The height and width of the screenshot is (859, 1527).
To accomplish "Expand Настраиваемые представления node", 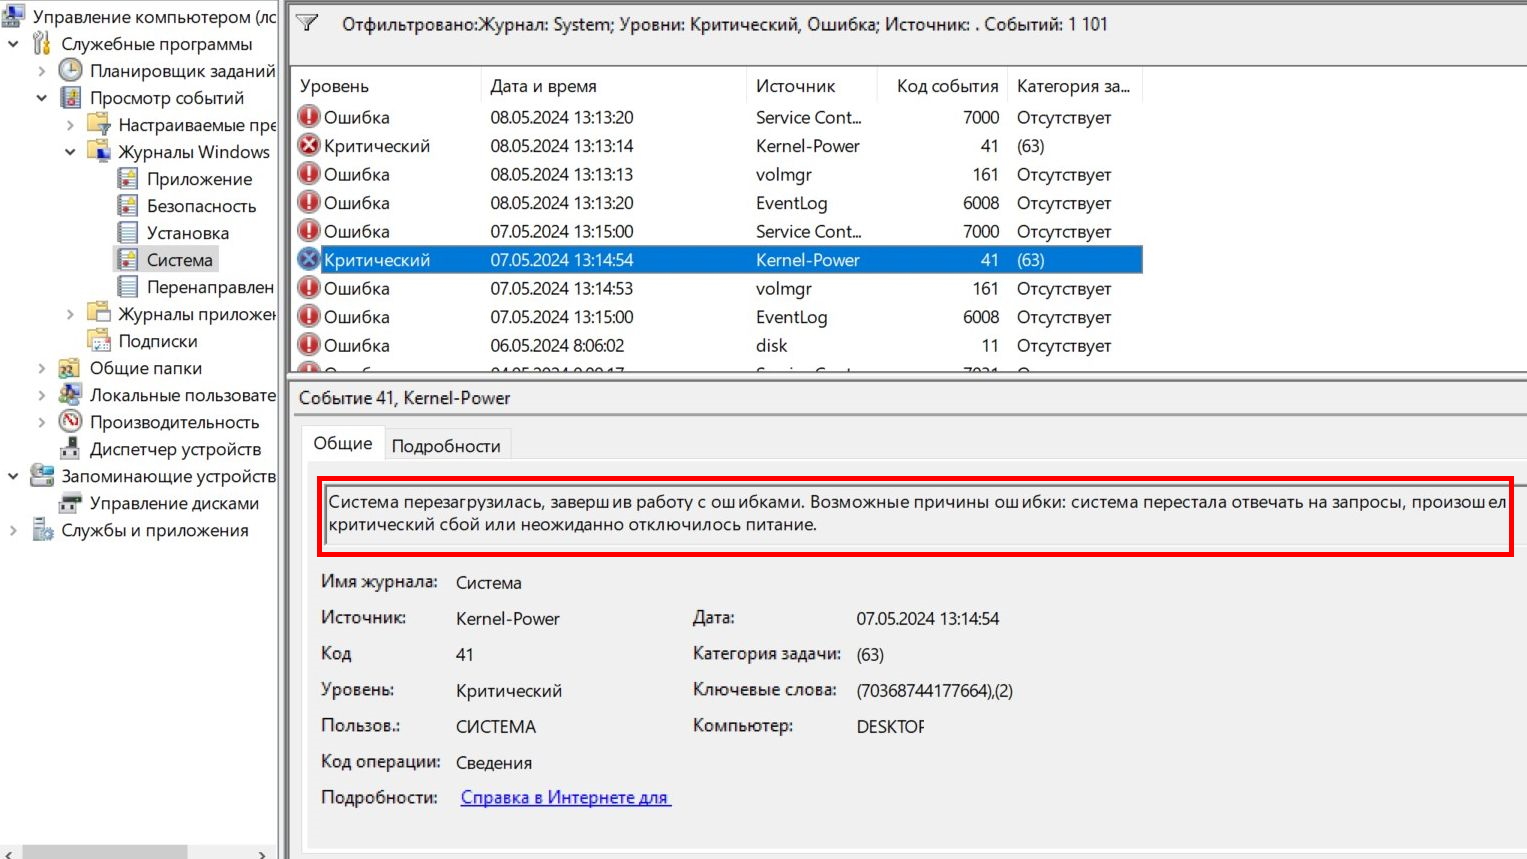I will (x=70, y=125).
